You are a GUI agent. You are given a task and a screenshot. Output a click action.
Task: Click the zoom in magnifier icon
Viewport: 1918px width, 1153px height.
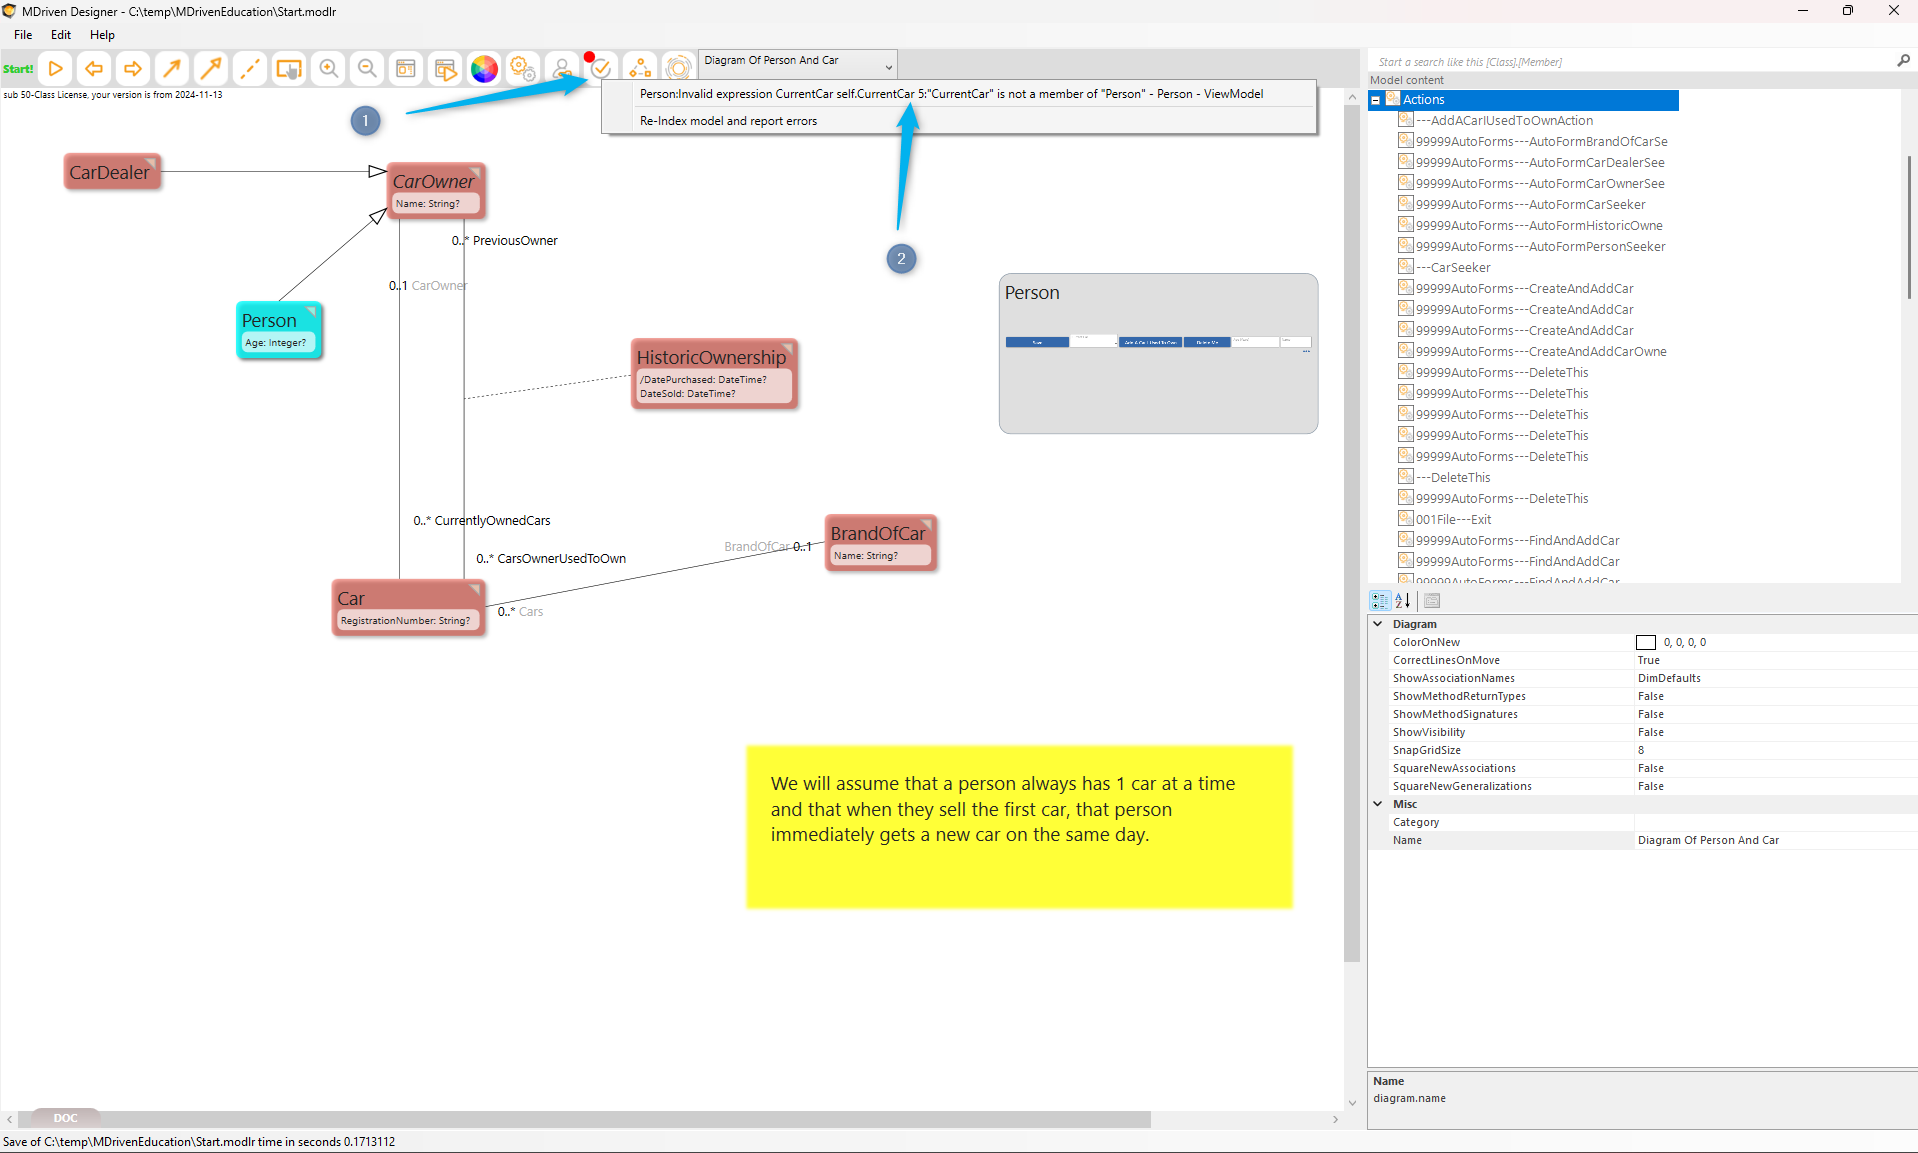pos(328,69)
